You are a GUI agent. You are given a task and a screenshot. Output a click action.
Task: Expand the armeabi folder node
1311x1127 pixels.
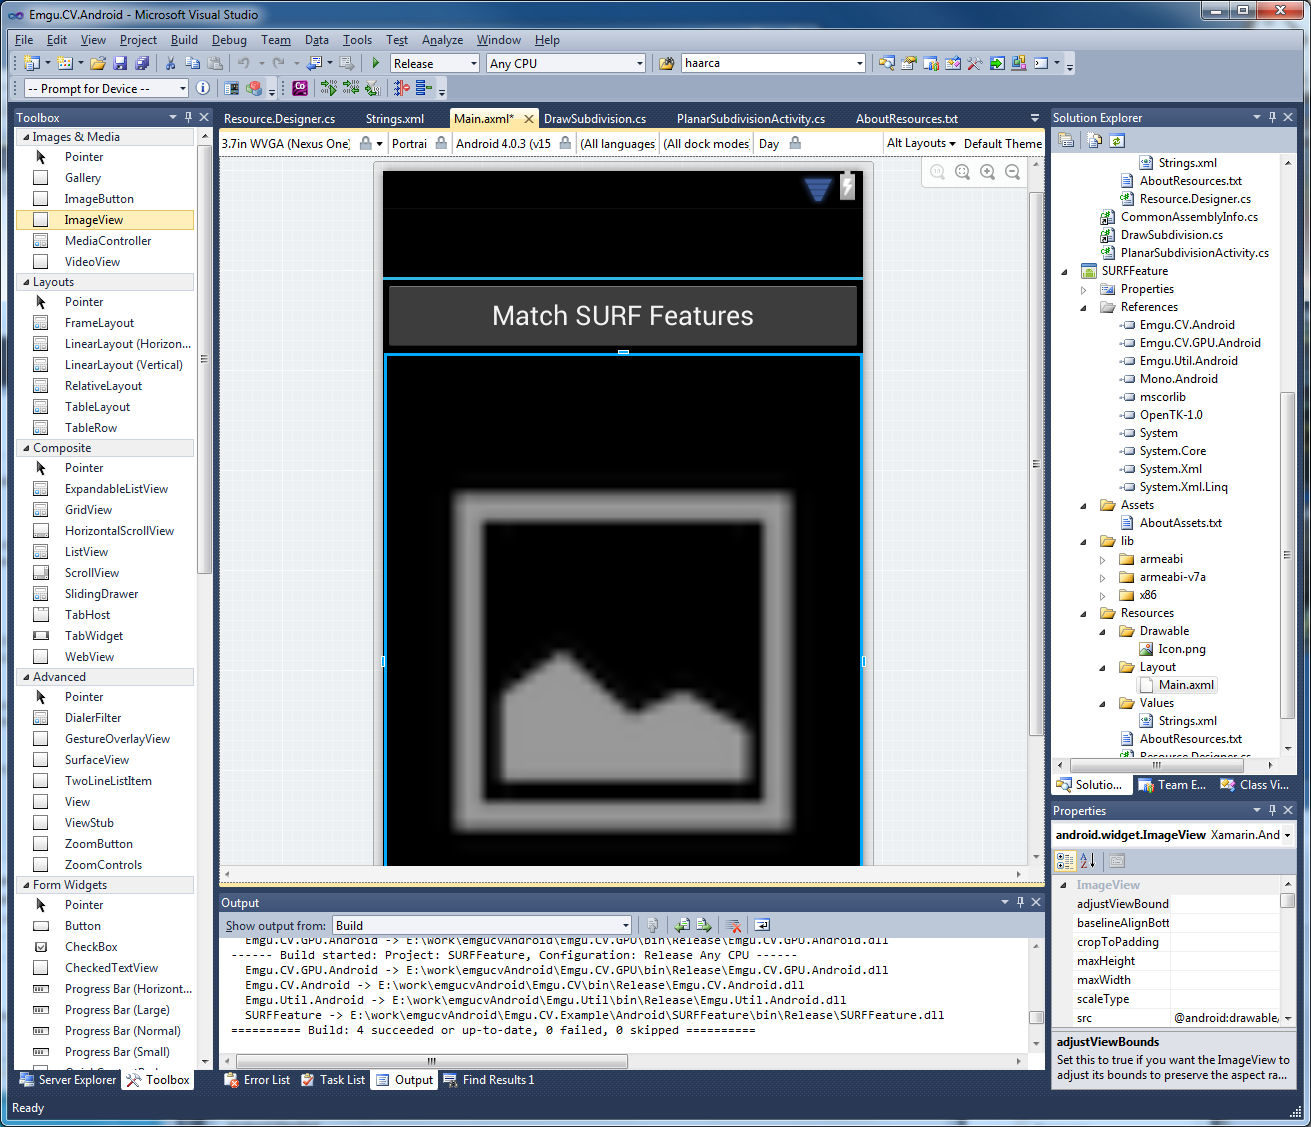click(1102, 560)
